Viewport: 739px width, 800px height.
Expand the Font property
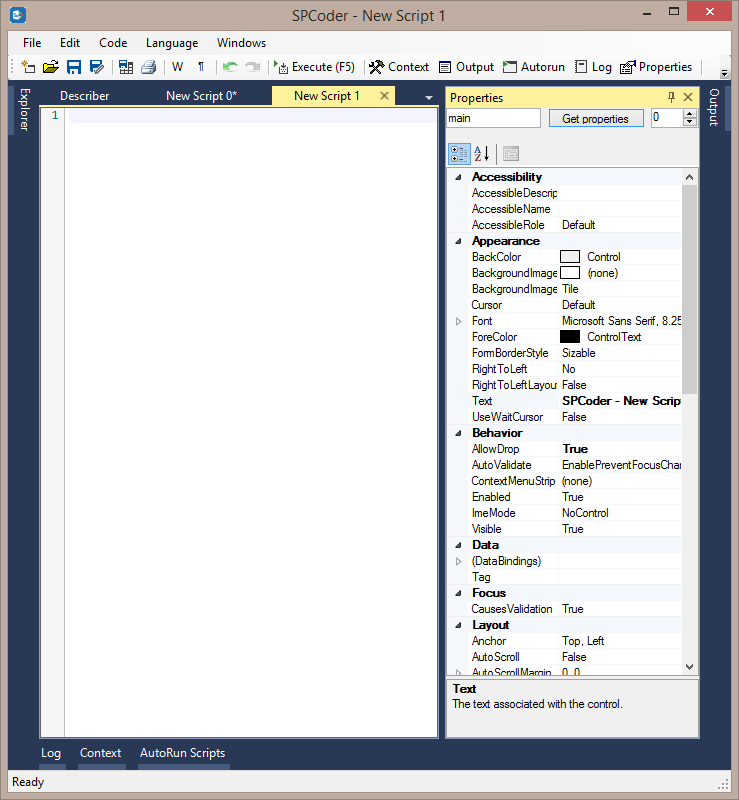pos(458,321)
